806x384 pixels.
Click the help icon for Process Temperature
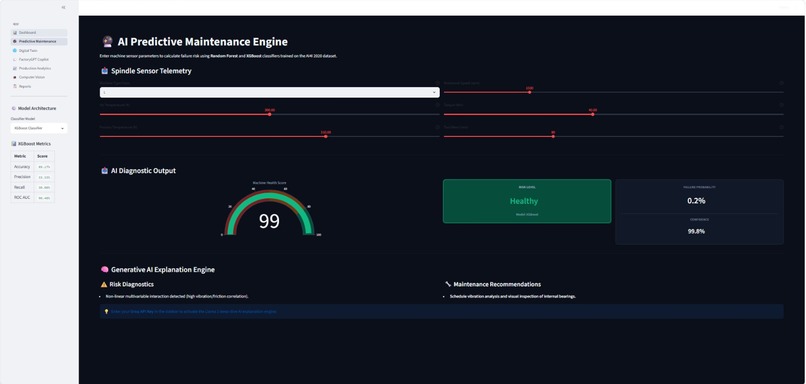coord(437,127)
